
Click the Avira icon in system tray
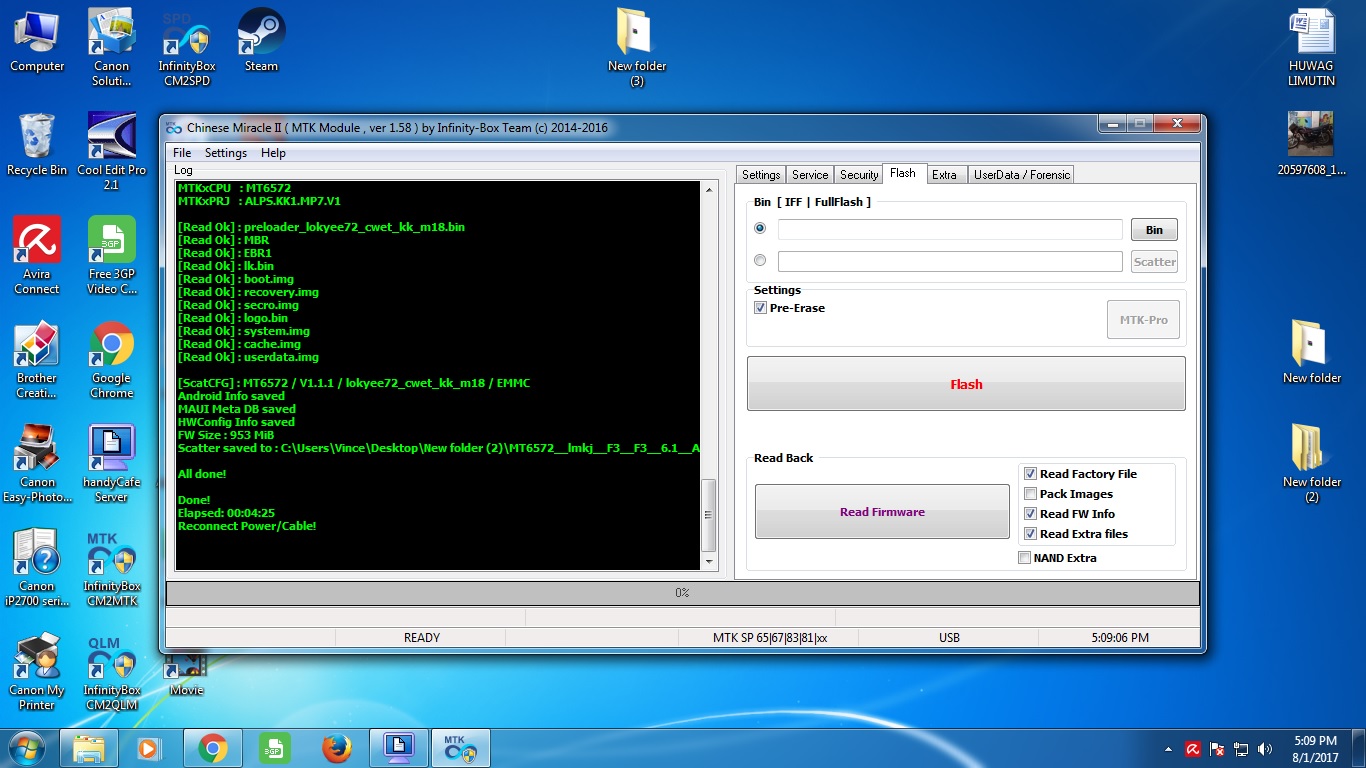(x=1193, y=749)
